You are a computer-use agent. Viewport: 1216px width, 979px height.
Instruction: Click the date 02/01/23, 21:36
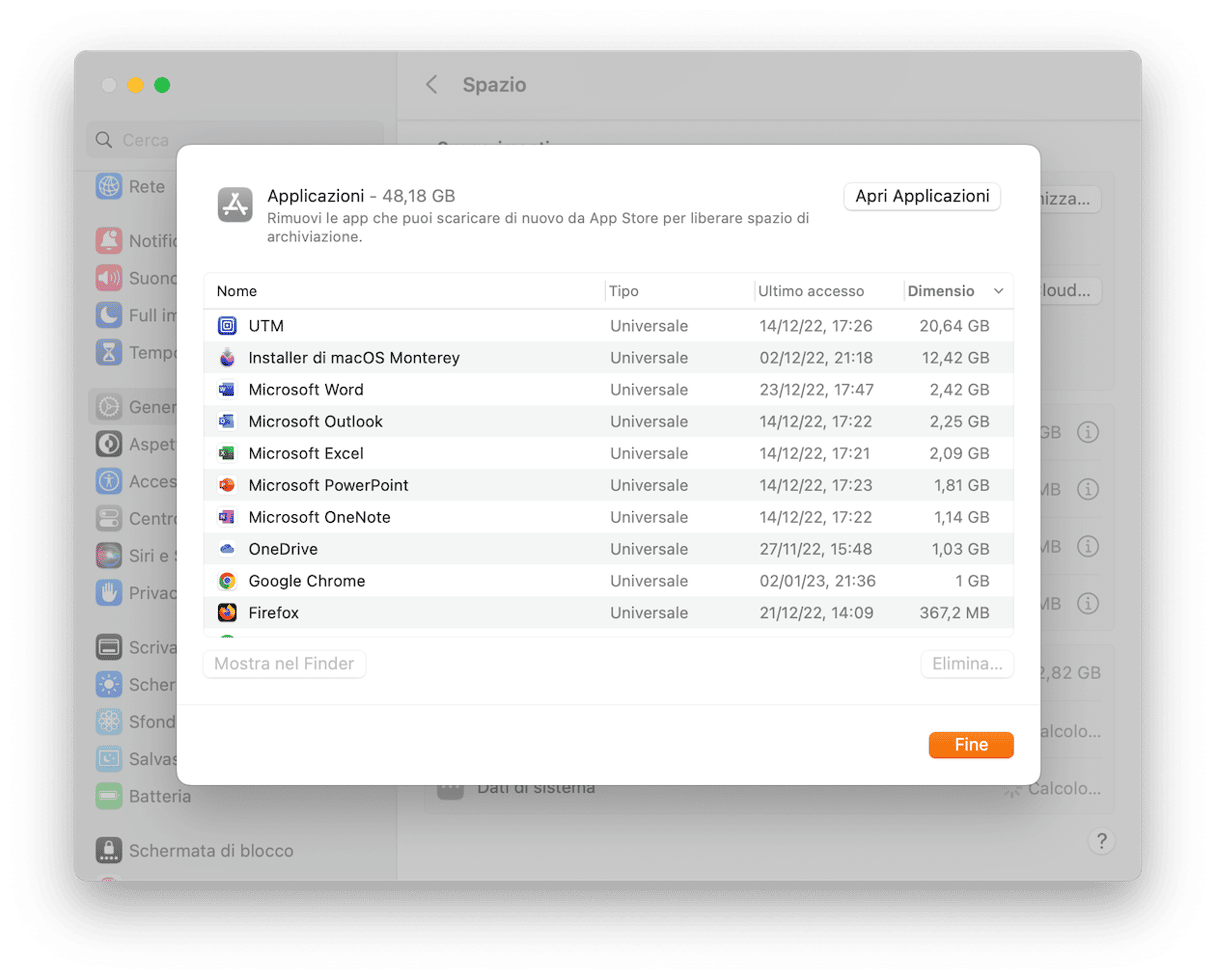pyautogui.click(x=816, y=581)
